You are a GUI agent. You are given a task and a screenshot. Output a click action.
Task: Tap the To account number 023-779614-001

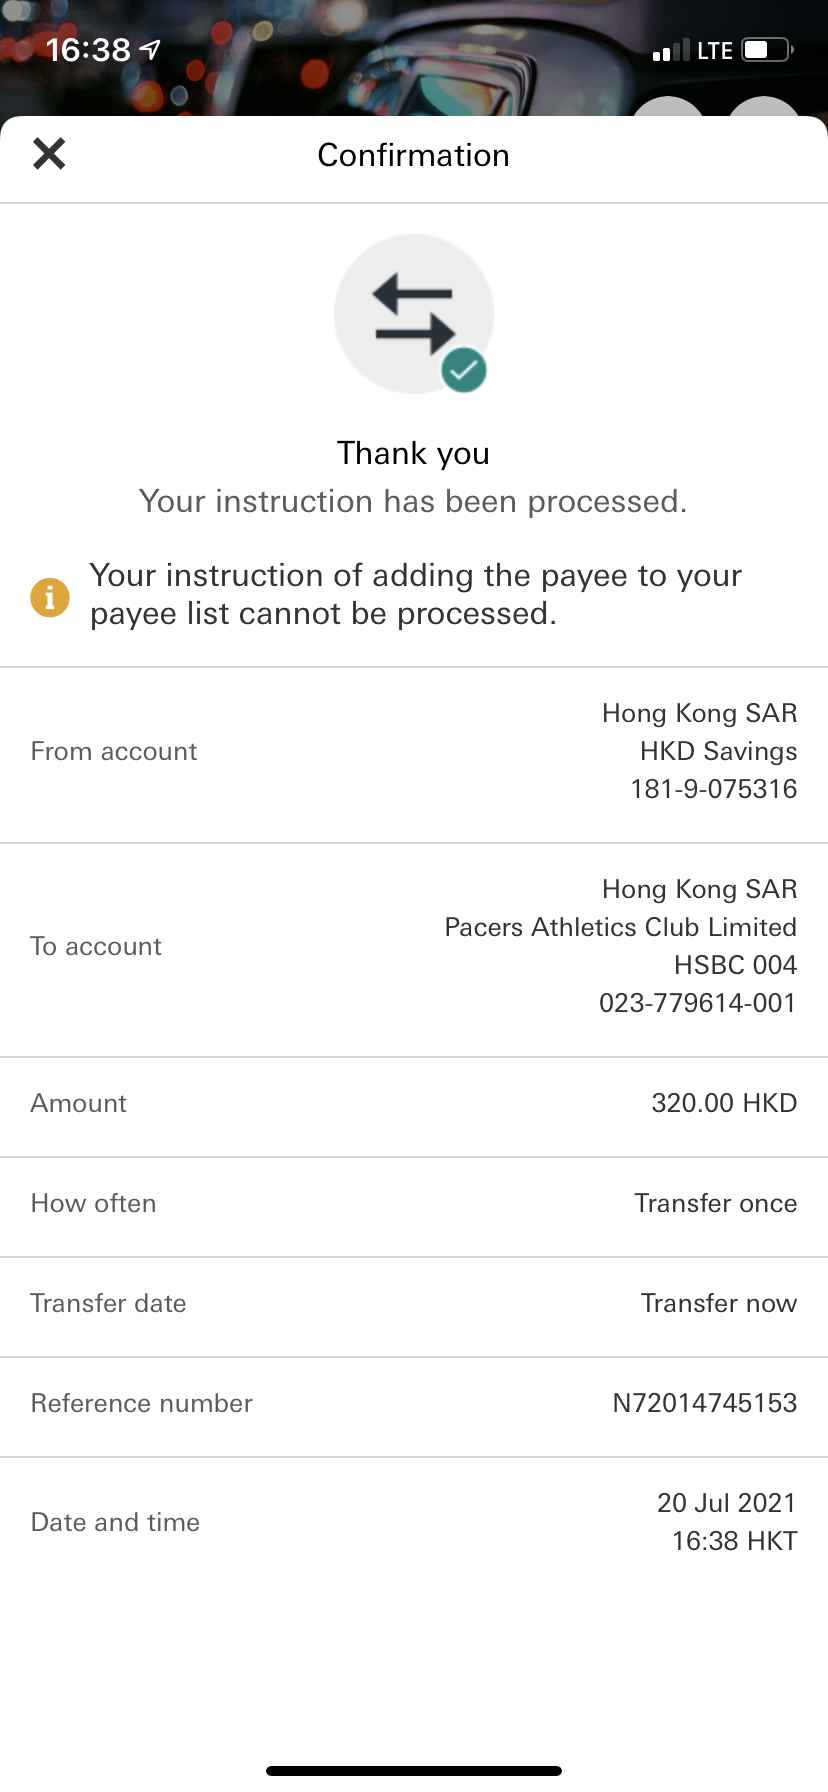click(697, 1003)
